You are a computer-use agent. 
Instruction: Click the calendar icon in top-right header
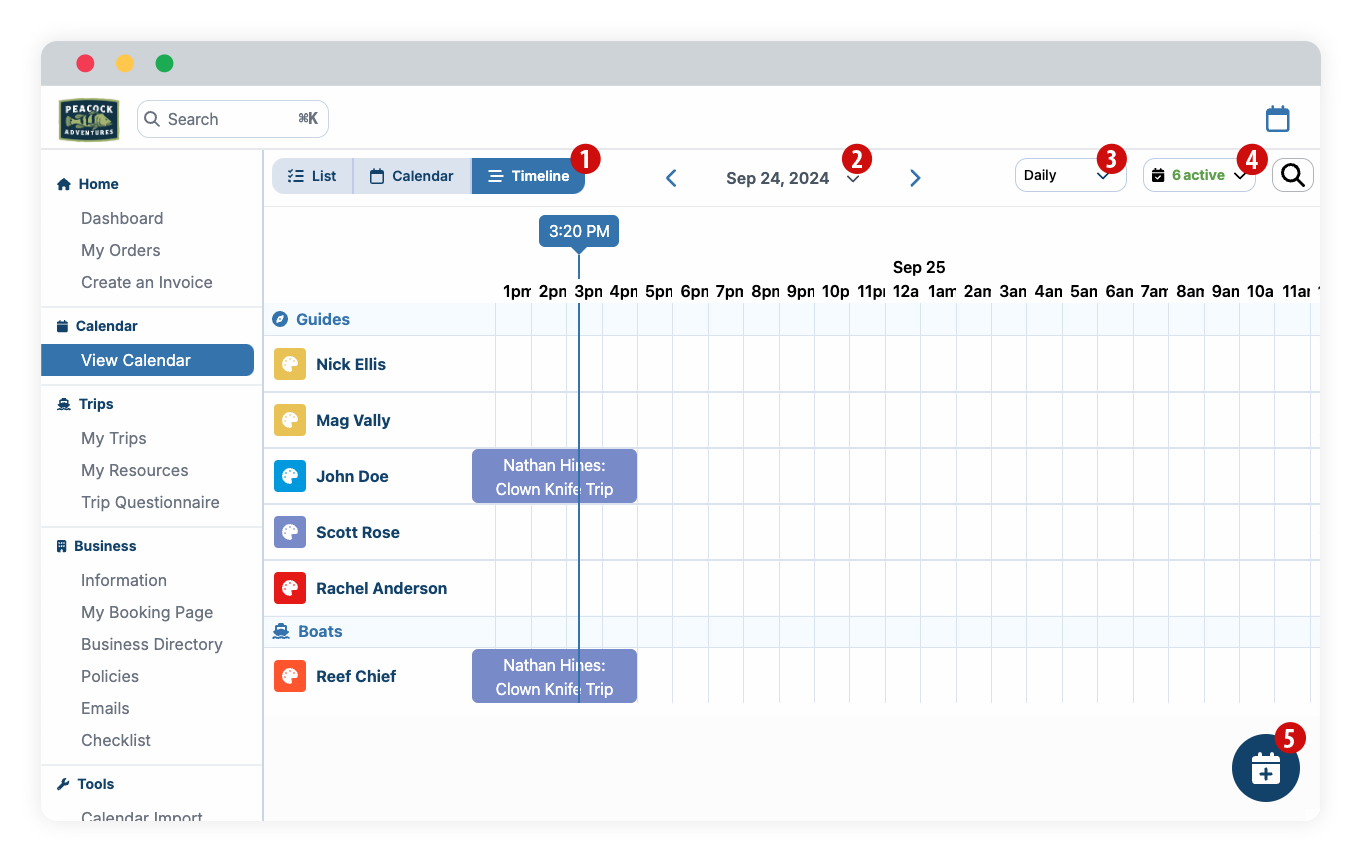1277,119
